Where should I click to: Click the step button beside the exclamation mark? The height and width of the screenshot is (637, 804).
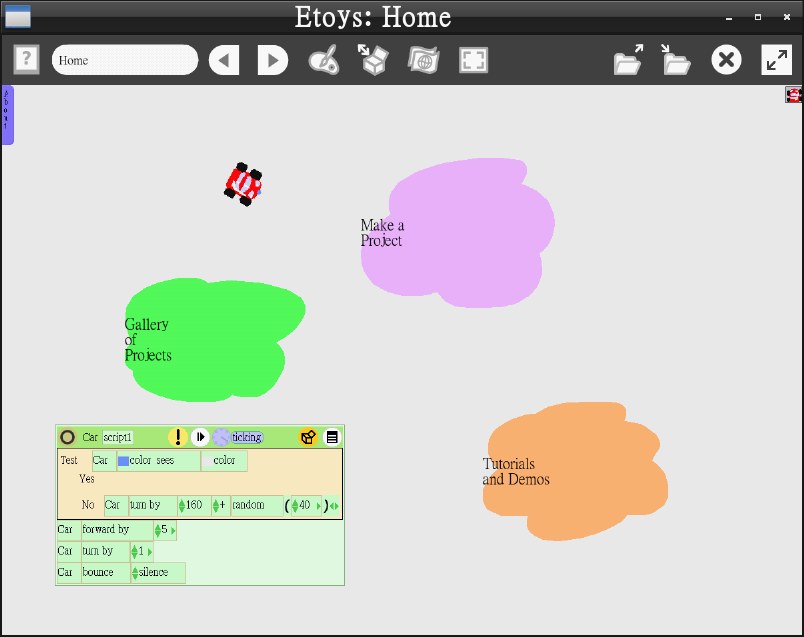(200, 437)
